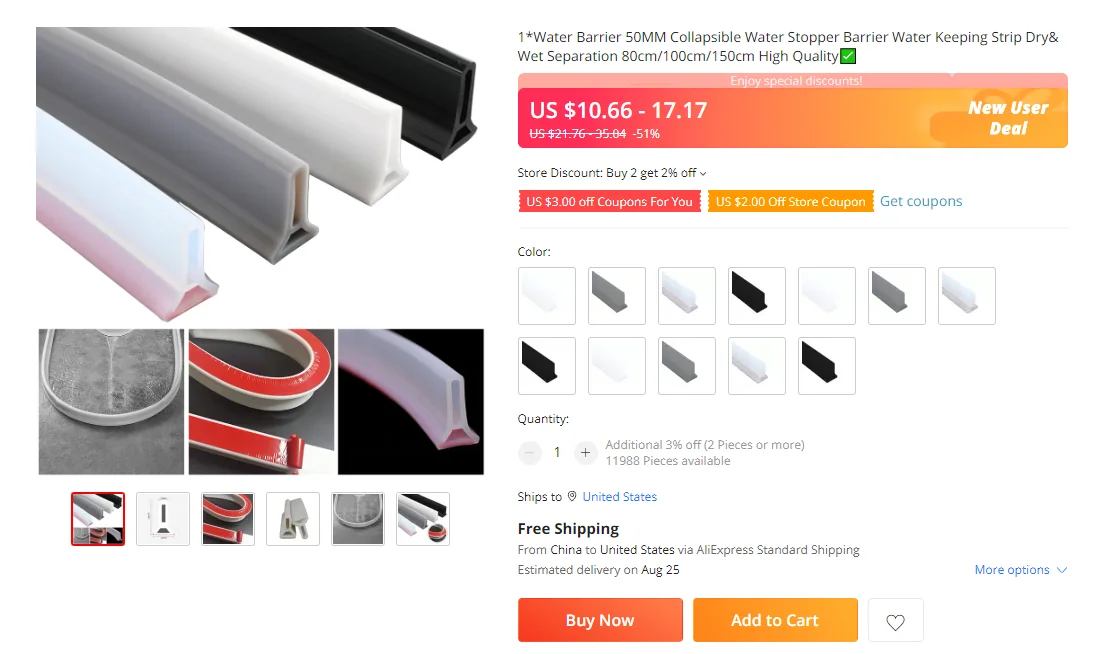Viewport: 1096px width, 654px height.
Task: Change shipping destination United States link
Action: (x=619, y=497)
